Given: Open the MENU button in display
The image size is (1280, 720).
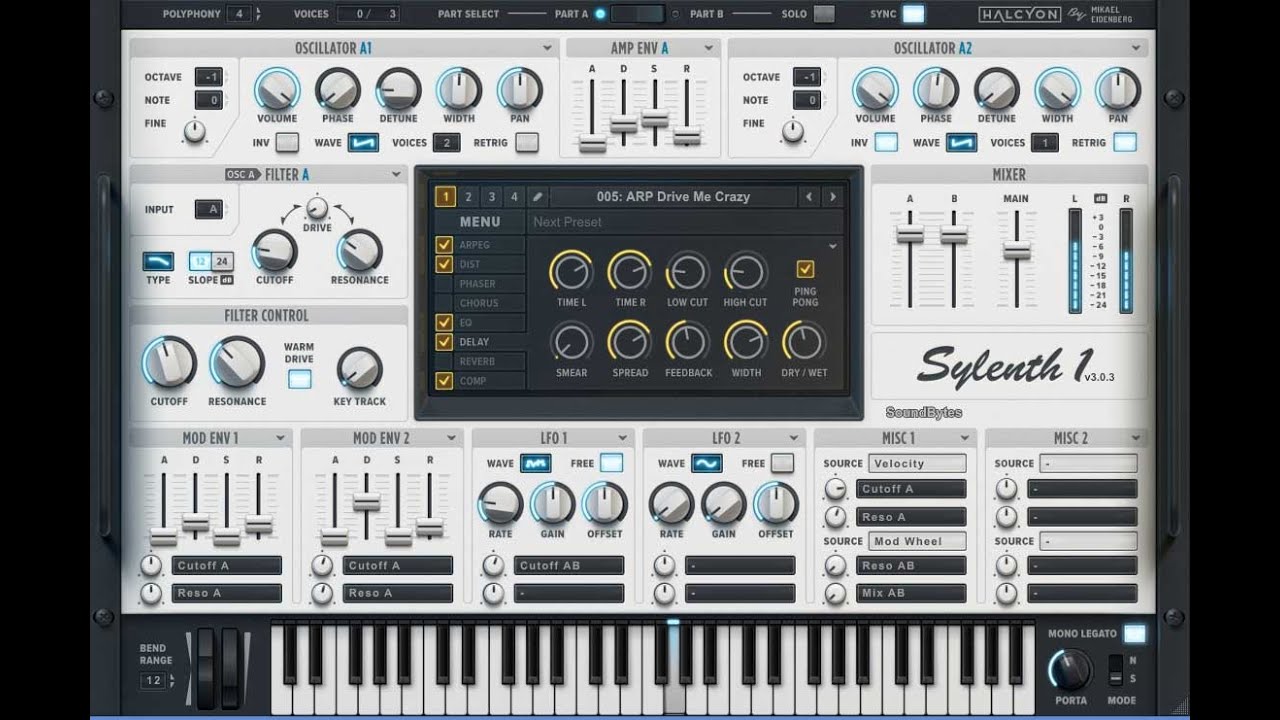Looking at the screenshot, I should [480, 222].
